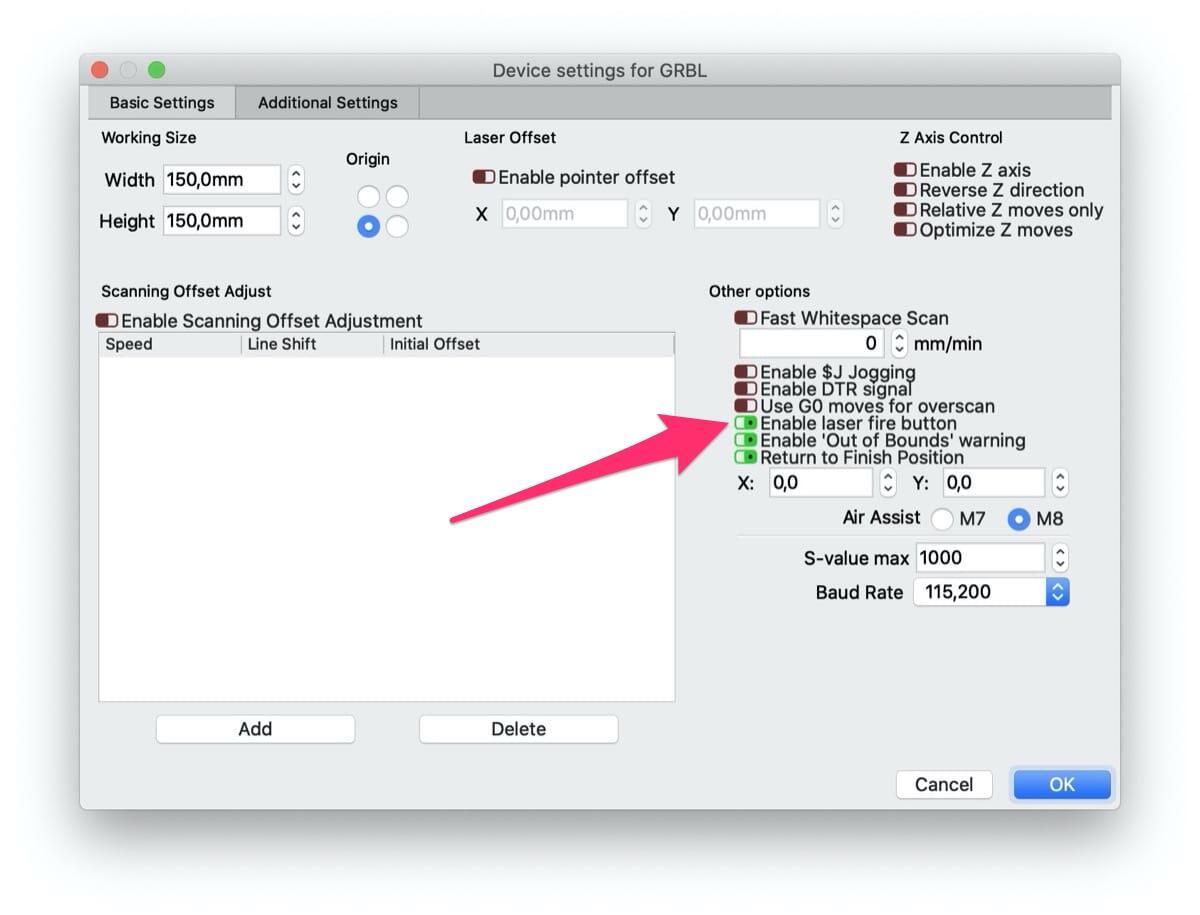
Task: Toggle Enable laser fire button switch
Action: tap(746, 423)
